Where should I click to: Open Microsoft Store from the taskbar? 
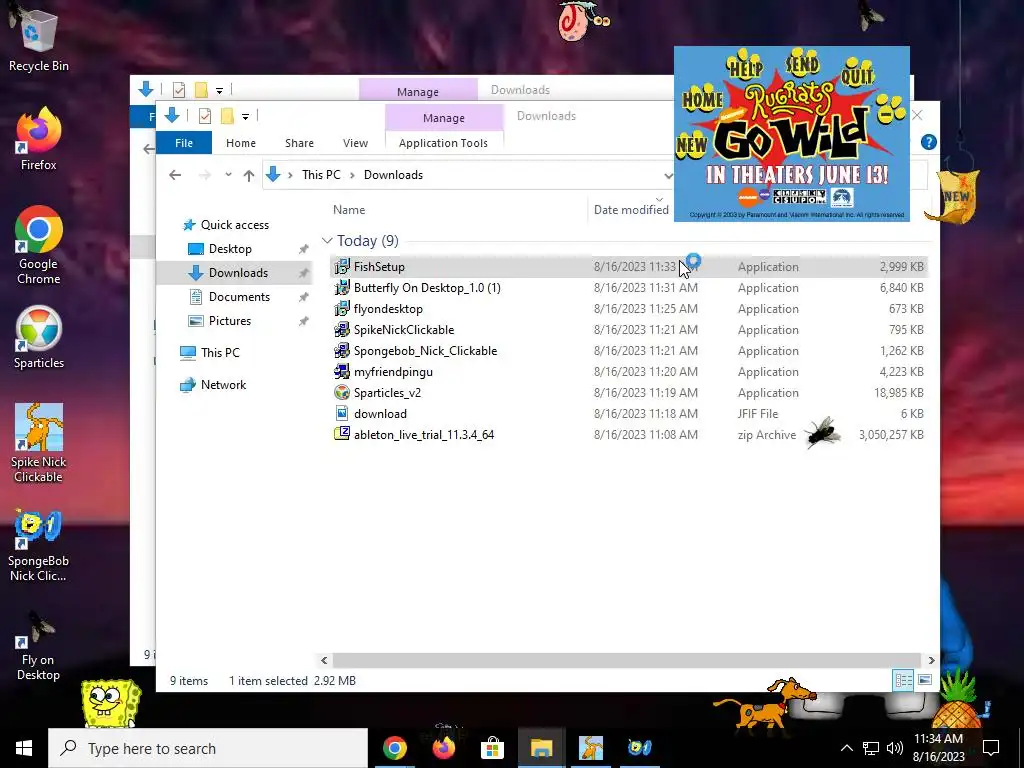click(492, 748)
